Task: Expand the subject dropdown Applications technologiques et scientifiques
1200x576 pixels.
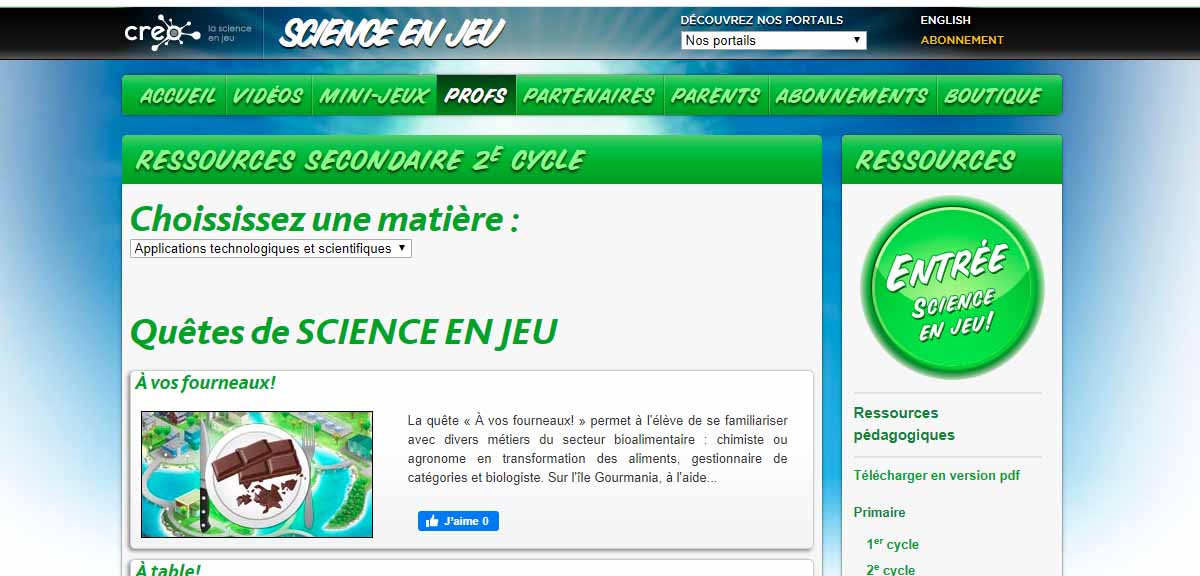Action: coord(271,248)
